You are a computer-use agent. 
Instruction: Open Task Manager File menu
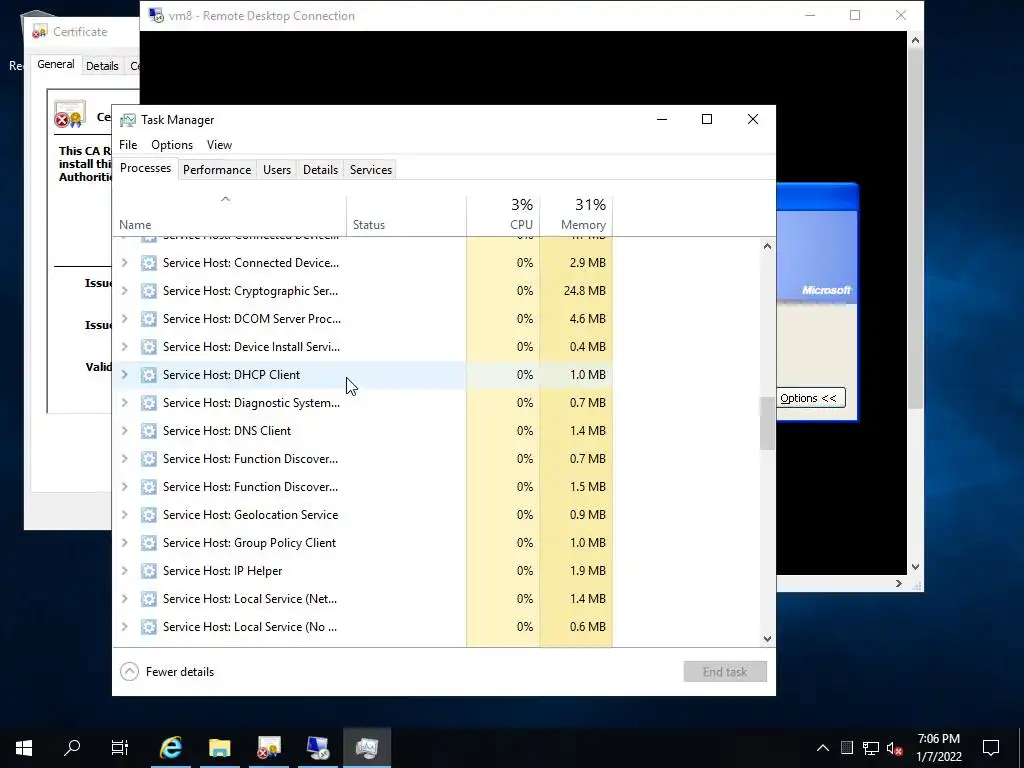click(x=128, y=145)
